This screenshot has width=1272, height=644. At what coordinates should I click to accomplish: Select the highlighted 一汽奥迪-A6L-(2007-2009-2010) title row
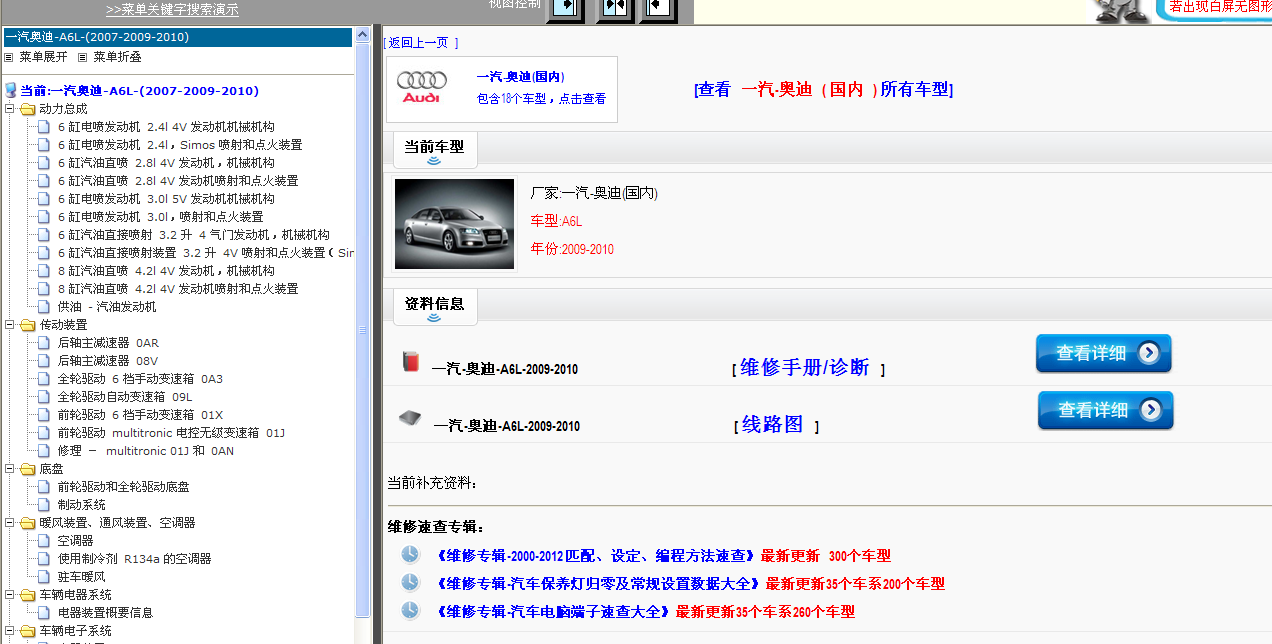coord(177,37)
